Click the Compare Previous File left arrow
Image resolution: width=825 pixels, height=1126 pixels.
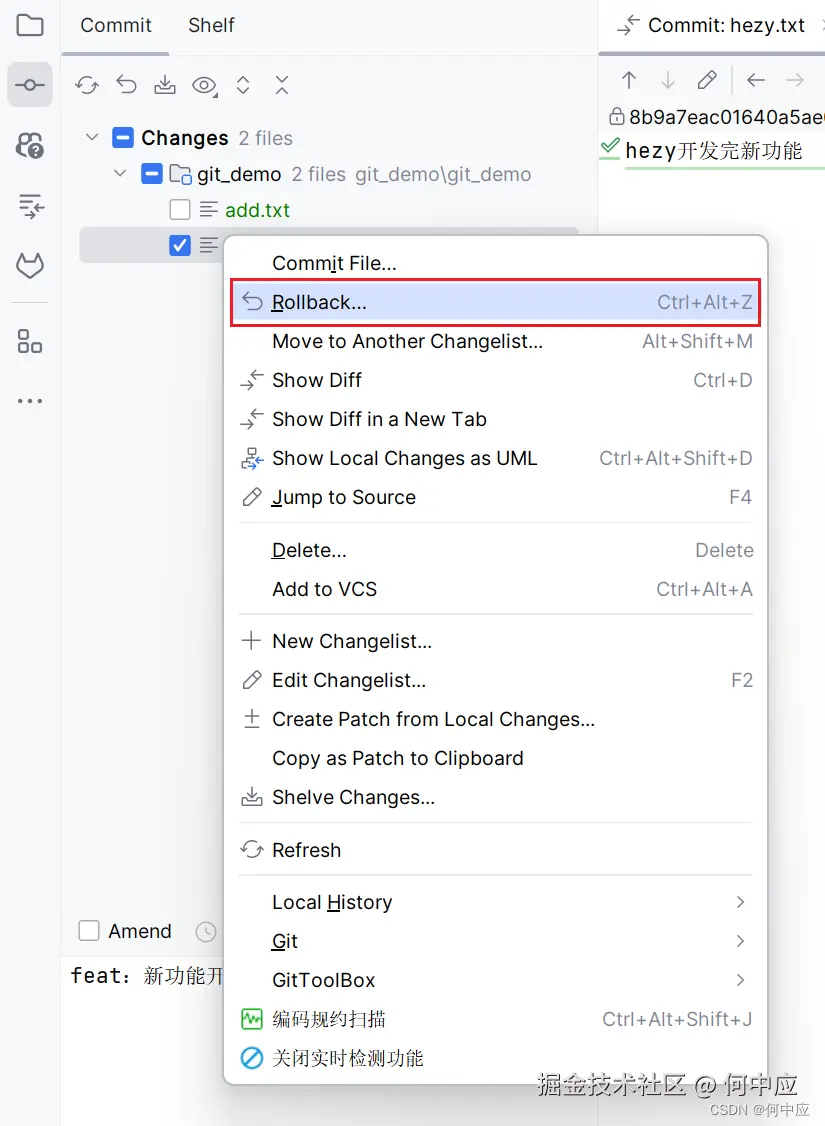click(755, 80)
